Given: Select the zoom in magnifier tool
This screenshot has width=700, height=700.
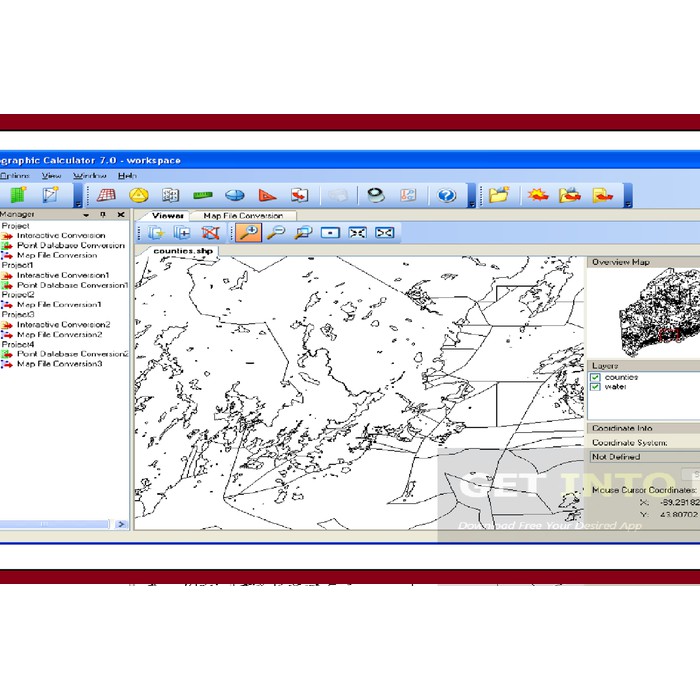Looking at the screenshot, I should pos(249,233).
